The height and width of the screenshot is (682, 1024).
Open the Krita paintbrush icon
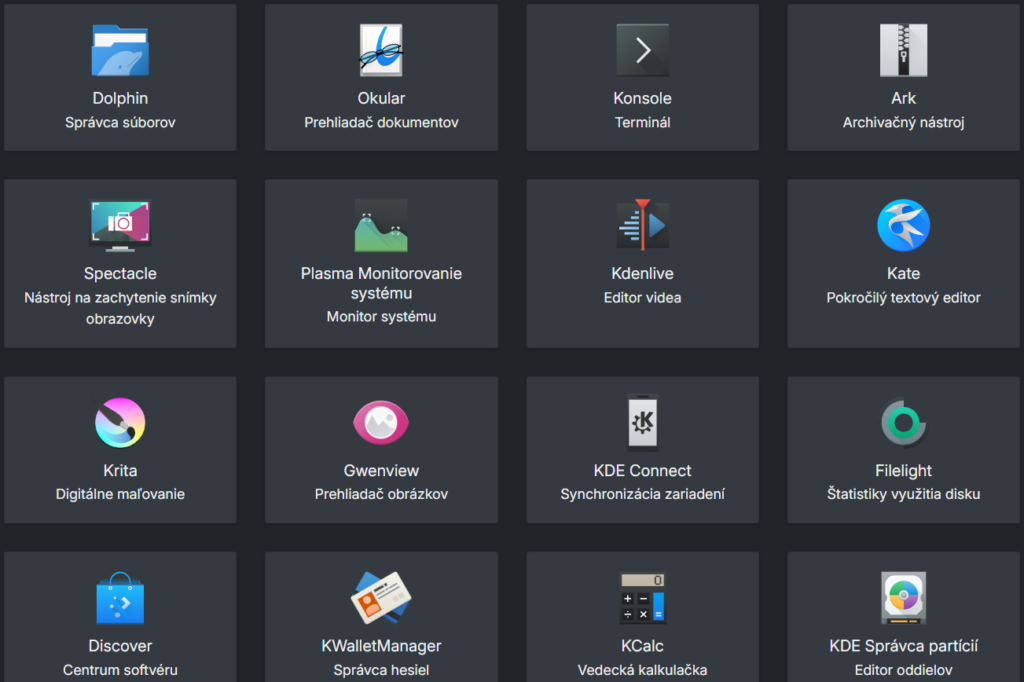click(120, 423)
